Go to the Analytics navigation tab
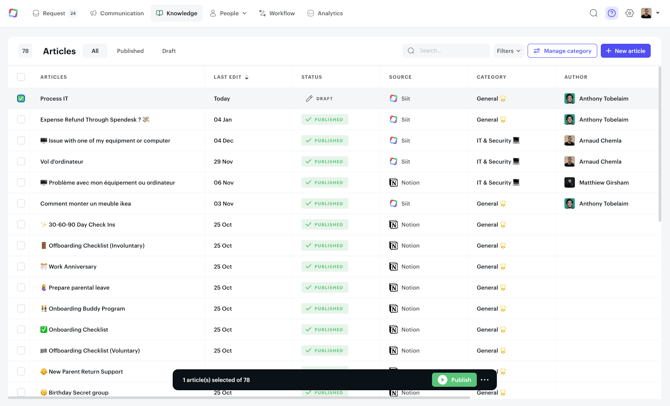The height and width of the screenshot is (406, 670). [x=325, y=13]
